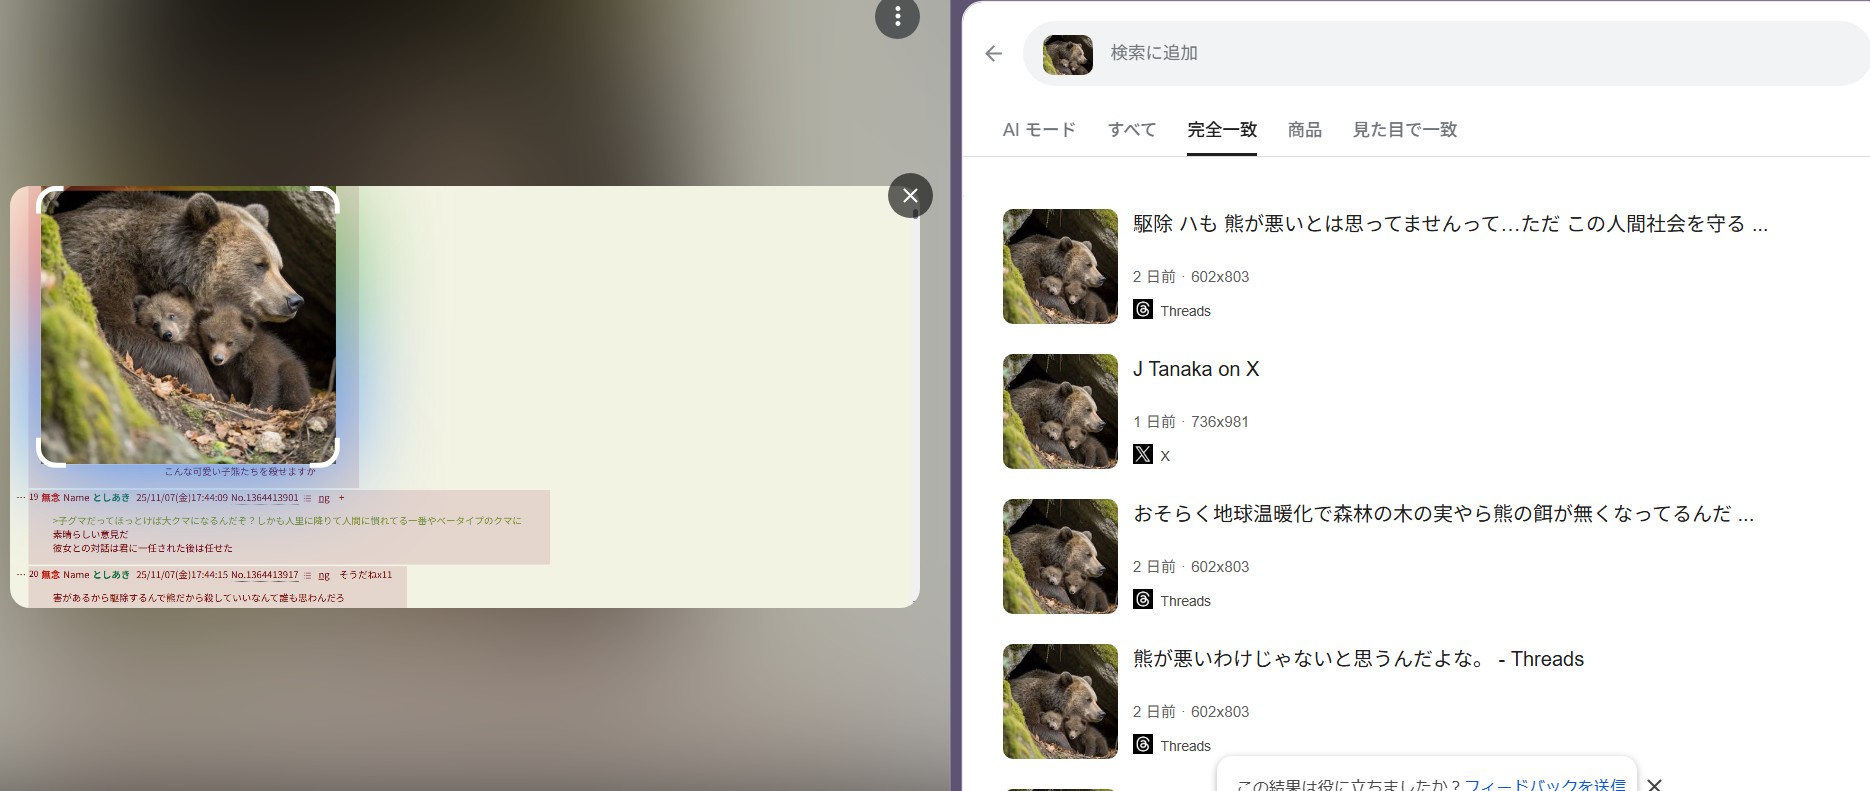Dismiss the feedback prompt with X

(x=1654, y=785)
